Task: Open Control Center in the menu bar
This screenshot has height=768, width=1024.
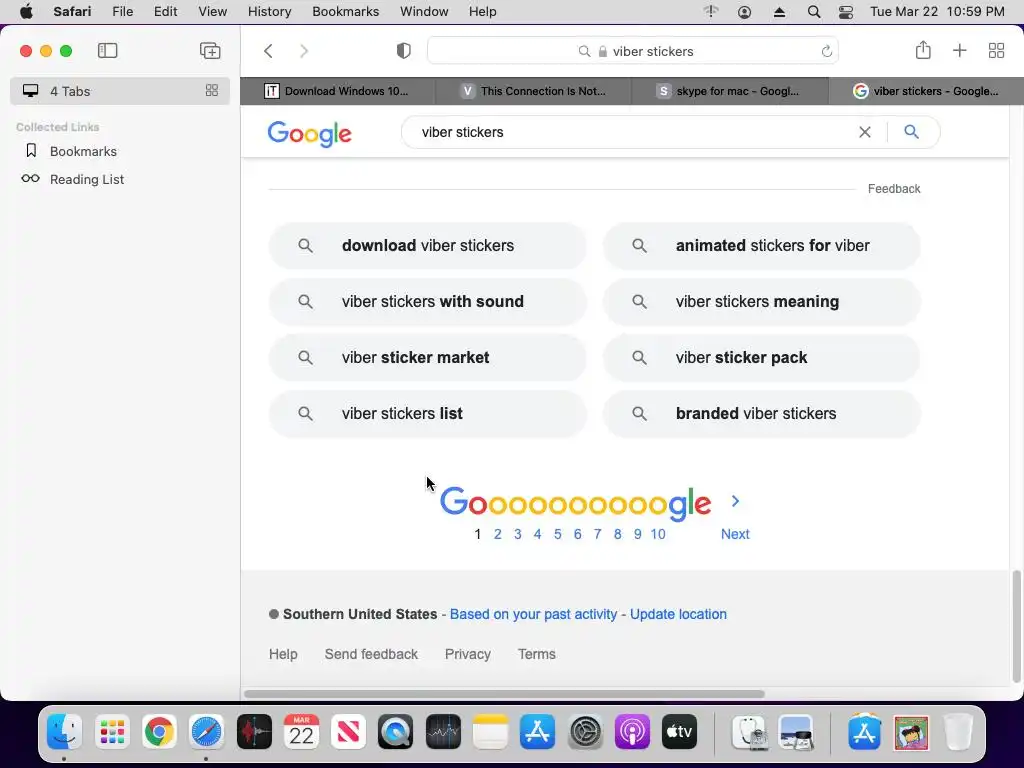Action: point(846,12)
